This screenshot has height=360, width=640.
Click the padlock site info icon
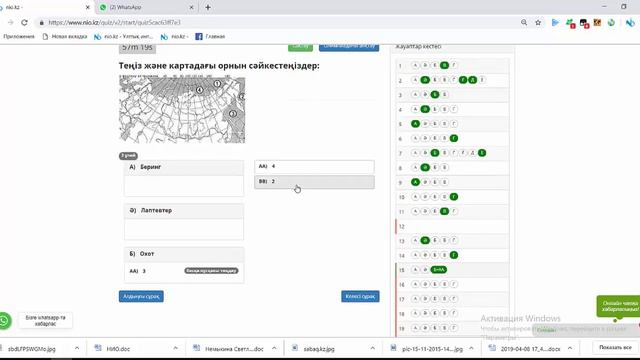[41, 22]
